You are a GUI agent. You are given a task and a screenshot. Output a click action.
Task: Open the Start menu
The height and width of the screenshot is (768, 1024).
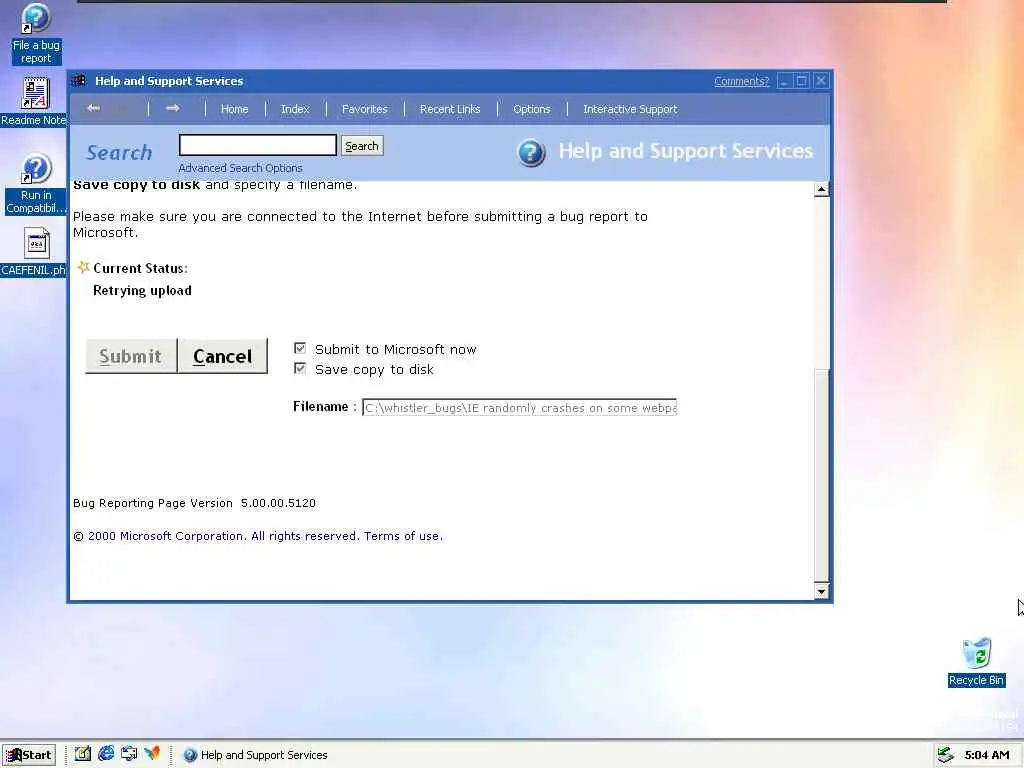tap(29, 755)
